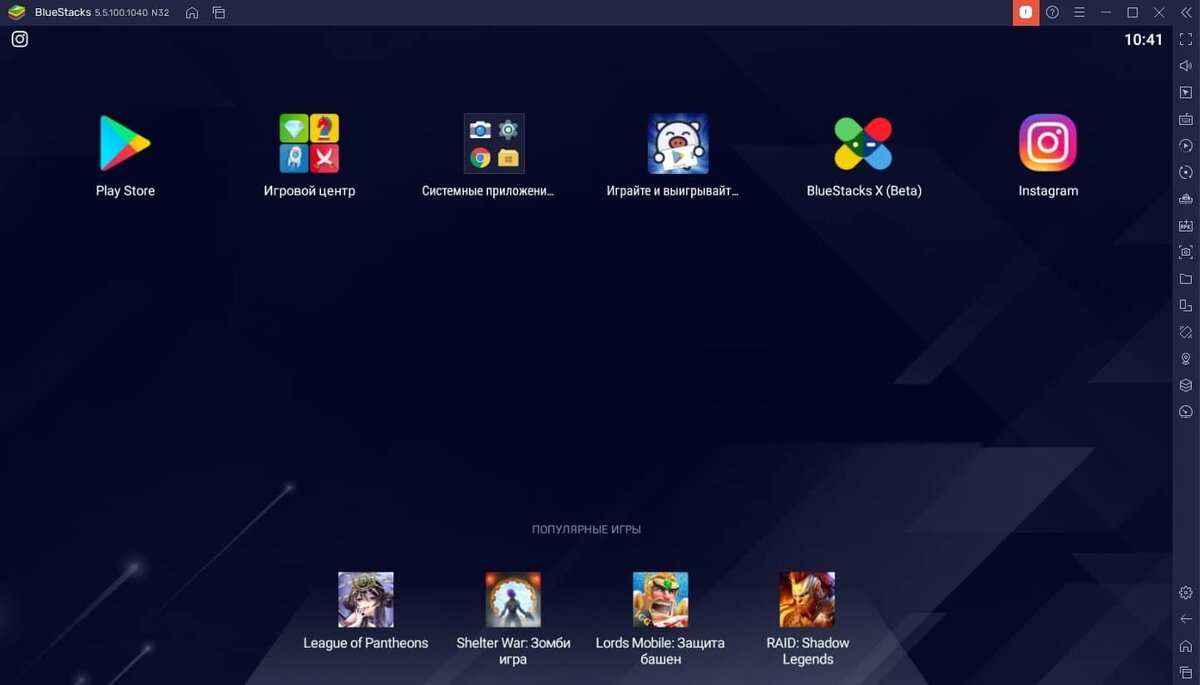Image resolution: width=1200 pixels, height=685 pixels.
Task: Open Lords Mobile: Защита башен
Action: (660, 600)
